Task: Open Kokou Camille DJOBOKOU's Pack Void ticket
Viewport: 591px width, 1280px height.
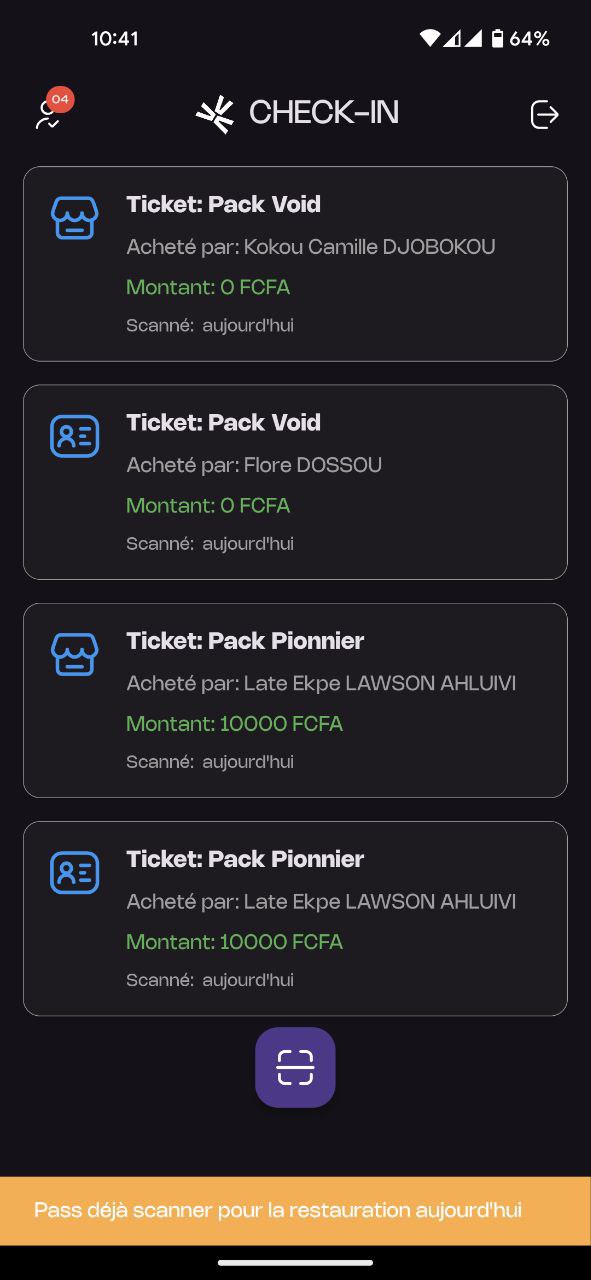Action: [295, 263]
